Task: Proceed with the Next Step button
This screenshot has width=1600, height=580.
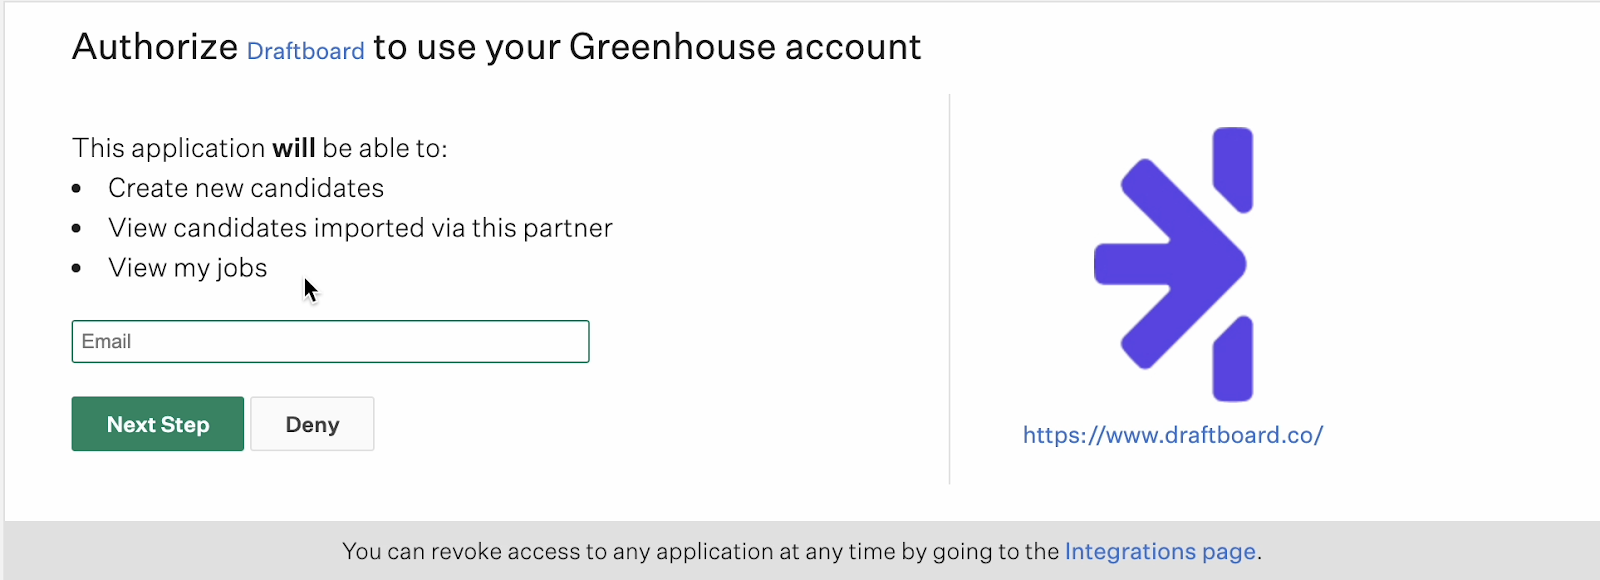Action: (158, 424)
